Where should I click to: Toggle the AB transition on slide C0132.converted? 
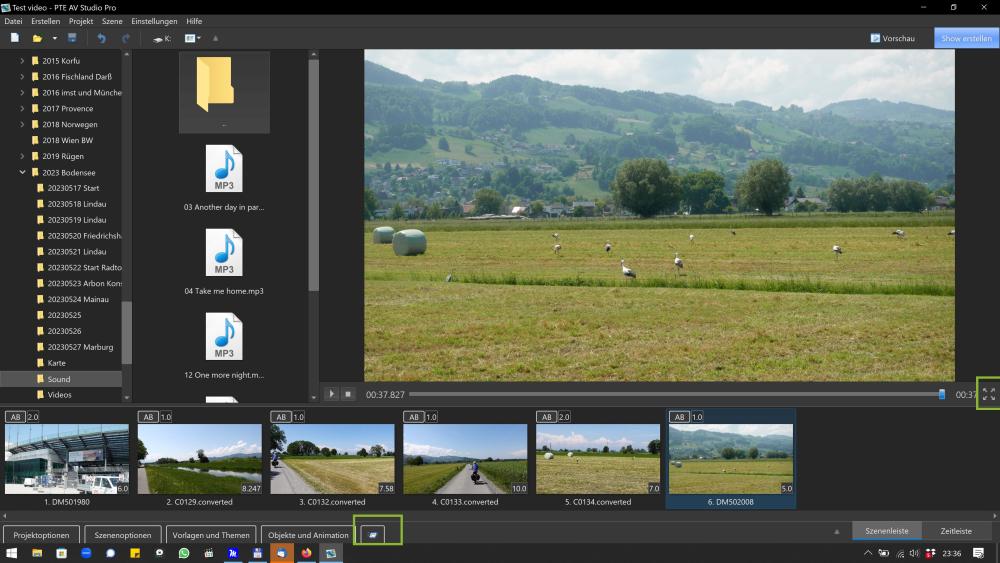(x=280, y=417)
